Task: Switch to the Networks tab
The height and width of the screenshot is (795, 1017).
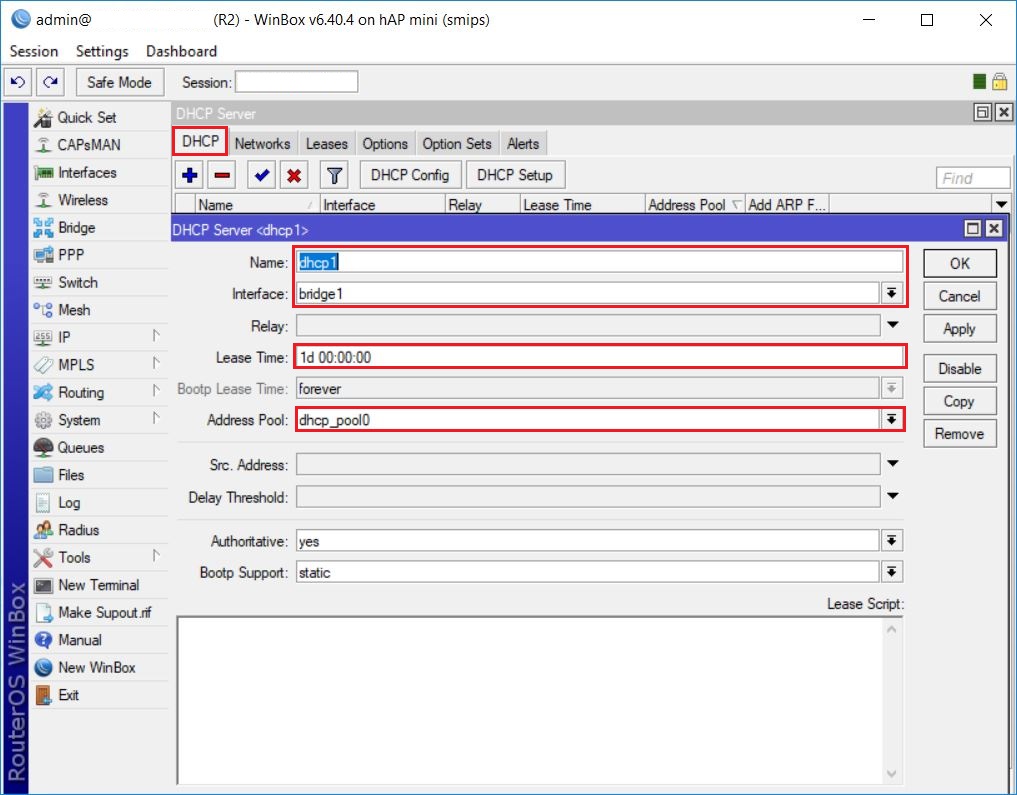Action: pyautogui.click(x=262, y=143)
